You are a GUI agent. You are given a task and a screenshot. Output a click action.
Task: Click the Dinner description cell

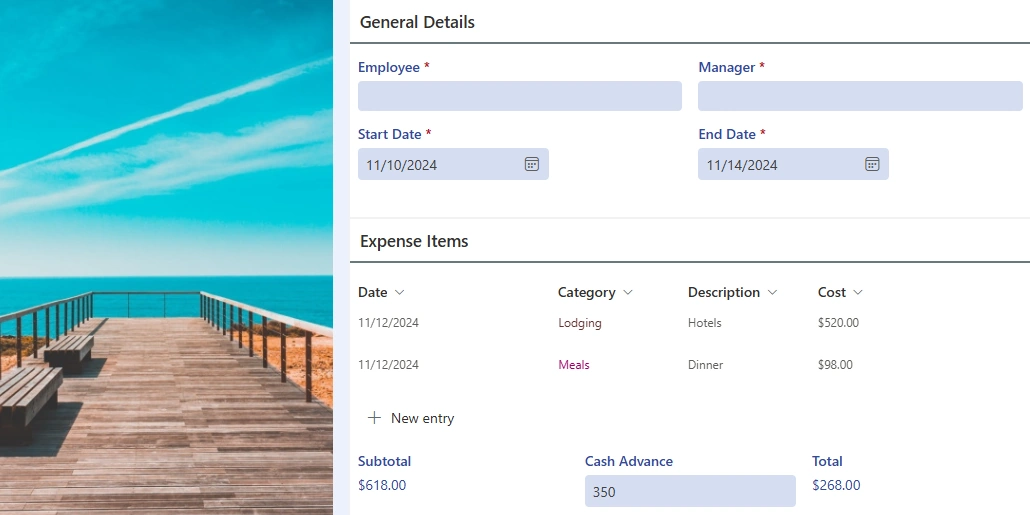pyautogui.click(x=707, y=365)
